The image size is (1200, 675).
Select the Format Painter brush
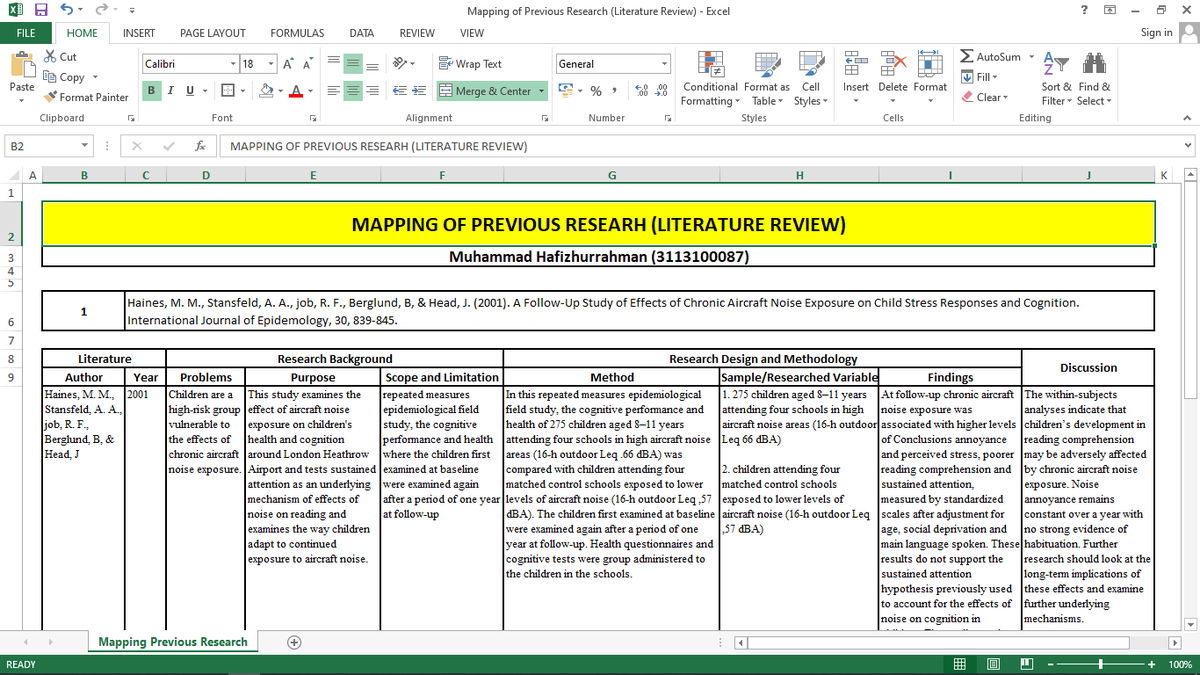pyautogui.click(x=86, y=97)
